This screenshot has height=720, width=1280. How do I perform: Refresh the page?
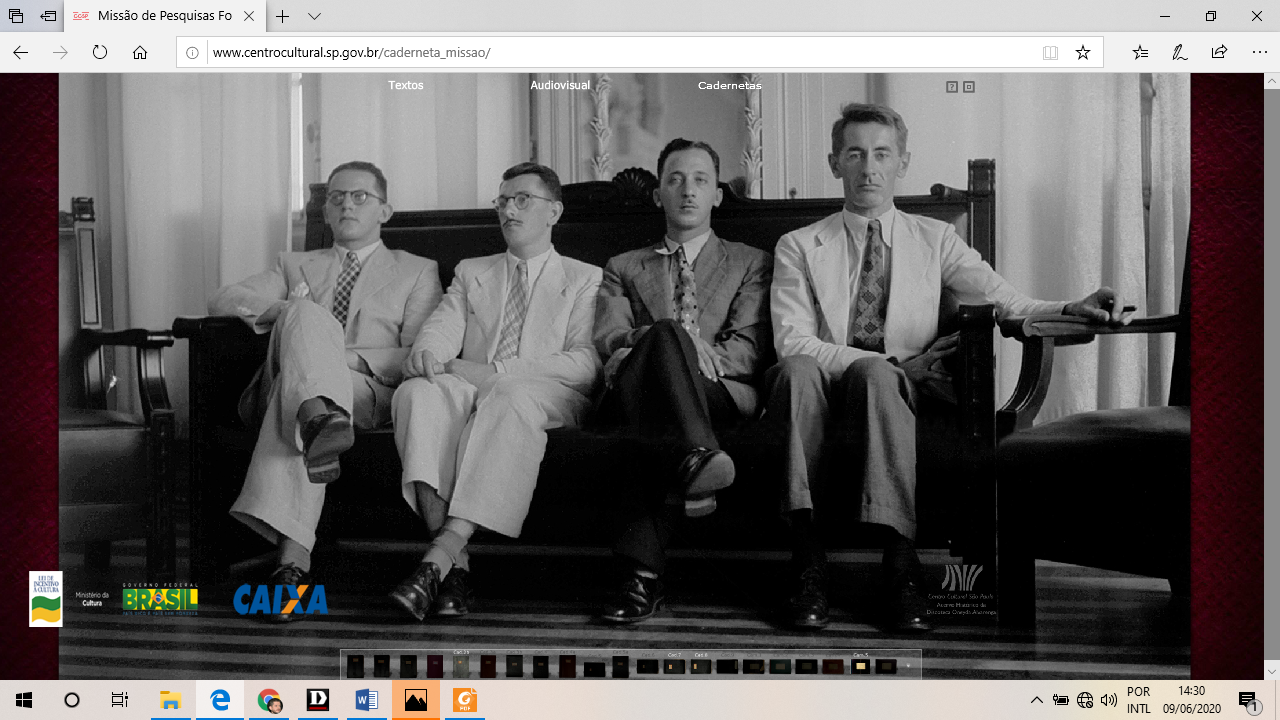(x=100, y=53)
